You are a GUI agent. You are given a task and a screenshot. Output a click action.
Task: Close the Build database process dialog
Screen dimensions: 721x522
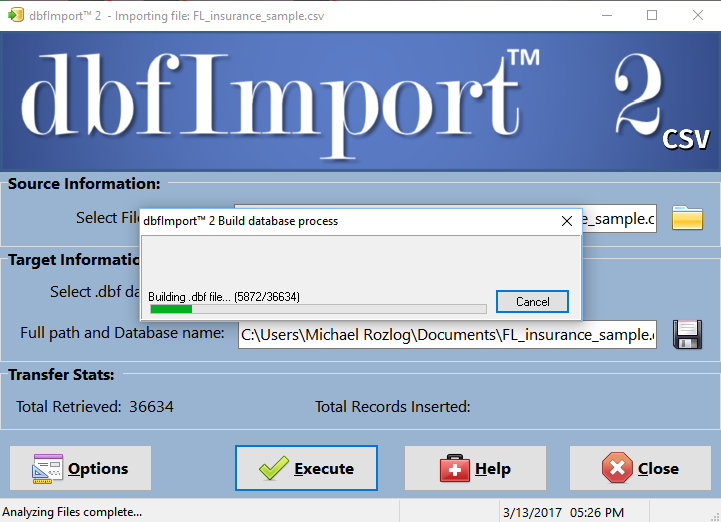(567, 221)
